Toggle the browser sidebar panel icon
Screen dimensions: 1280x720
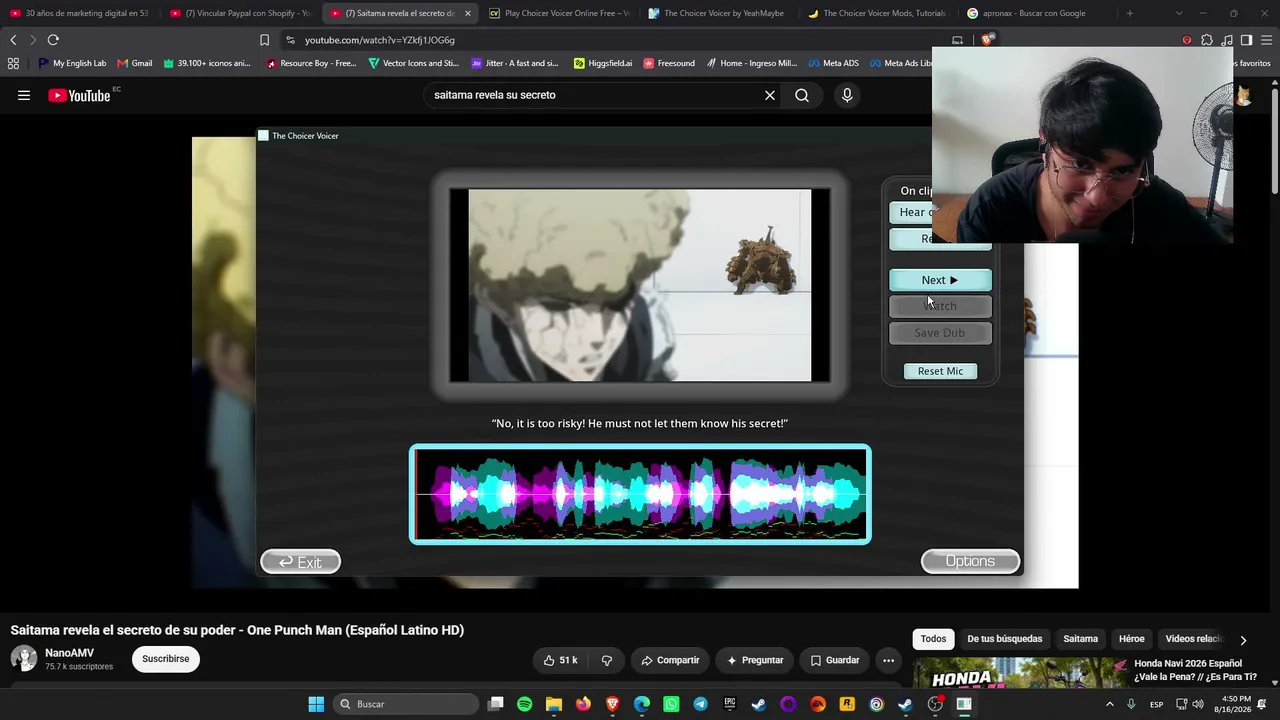point(1246,40)
